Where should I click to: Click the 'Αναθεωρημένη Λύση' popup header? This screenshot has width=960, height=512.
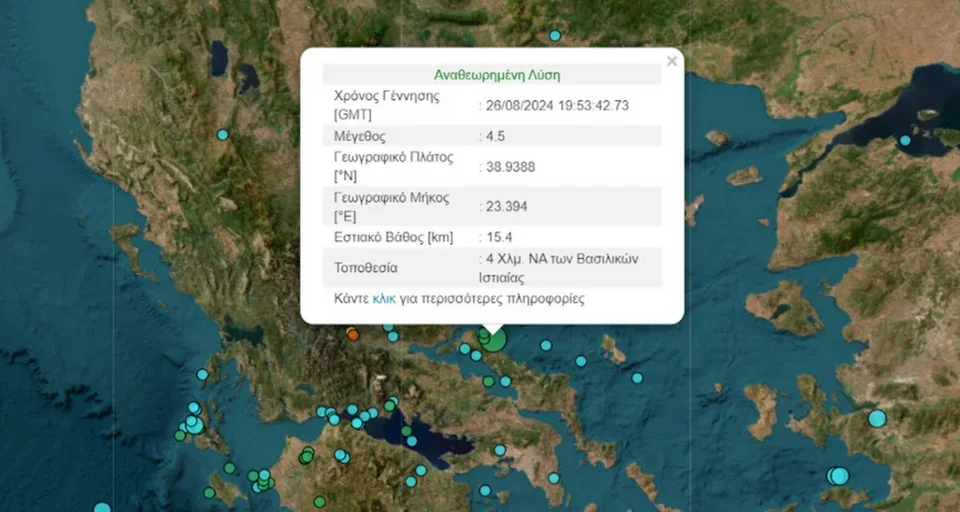click(497, 75)
